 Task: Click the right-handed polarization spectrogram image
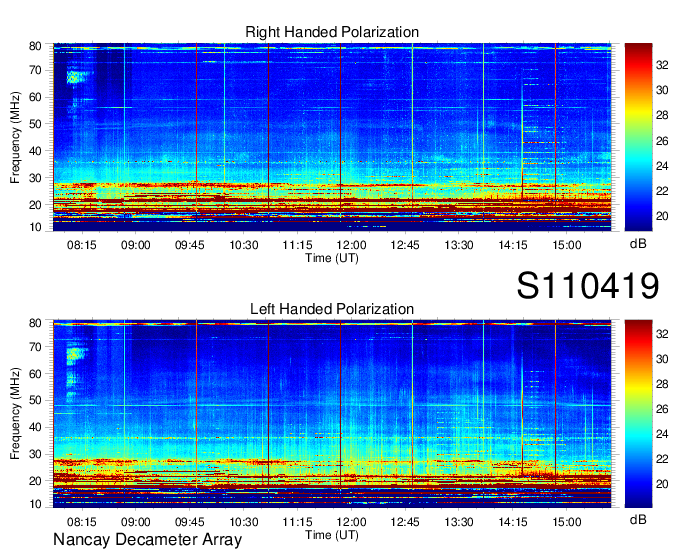[332, 137]
